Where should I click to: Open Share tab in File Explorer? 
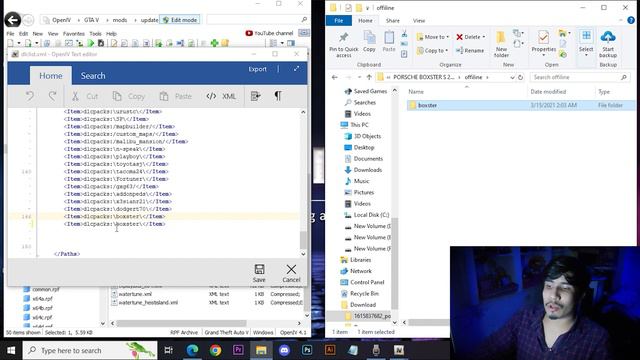point(393,20)
